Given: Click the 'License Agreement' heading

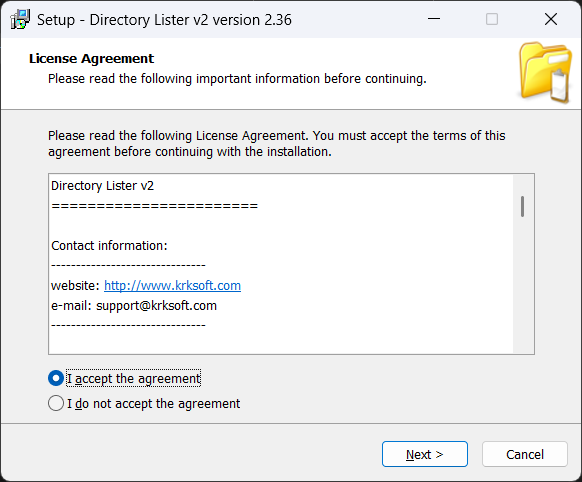Looking at the screenshot, I should tap(91, 59).
